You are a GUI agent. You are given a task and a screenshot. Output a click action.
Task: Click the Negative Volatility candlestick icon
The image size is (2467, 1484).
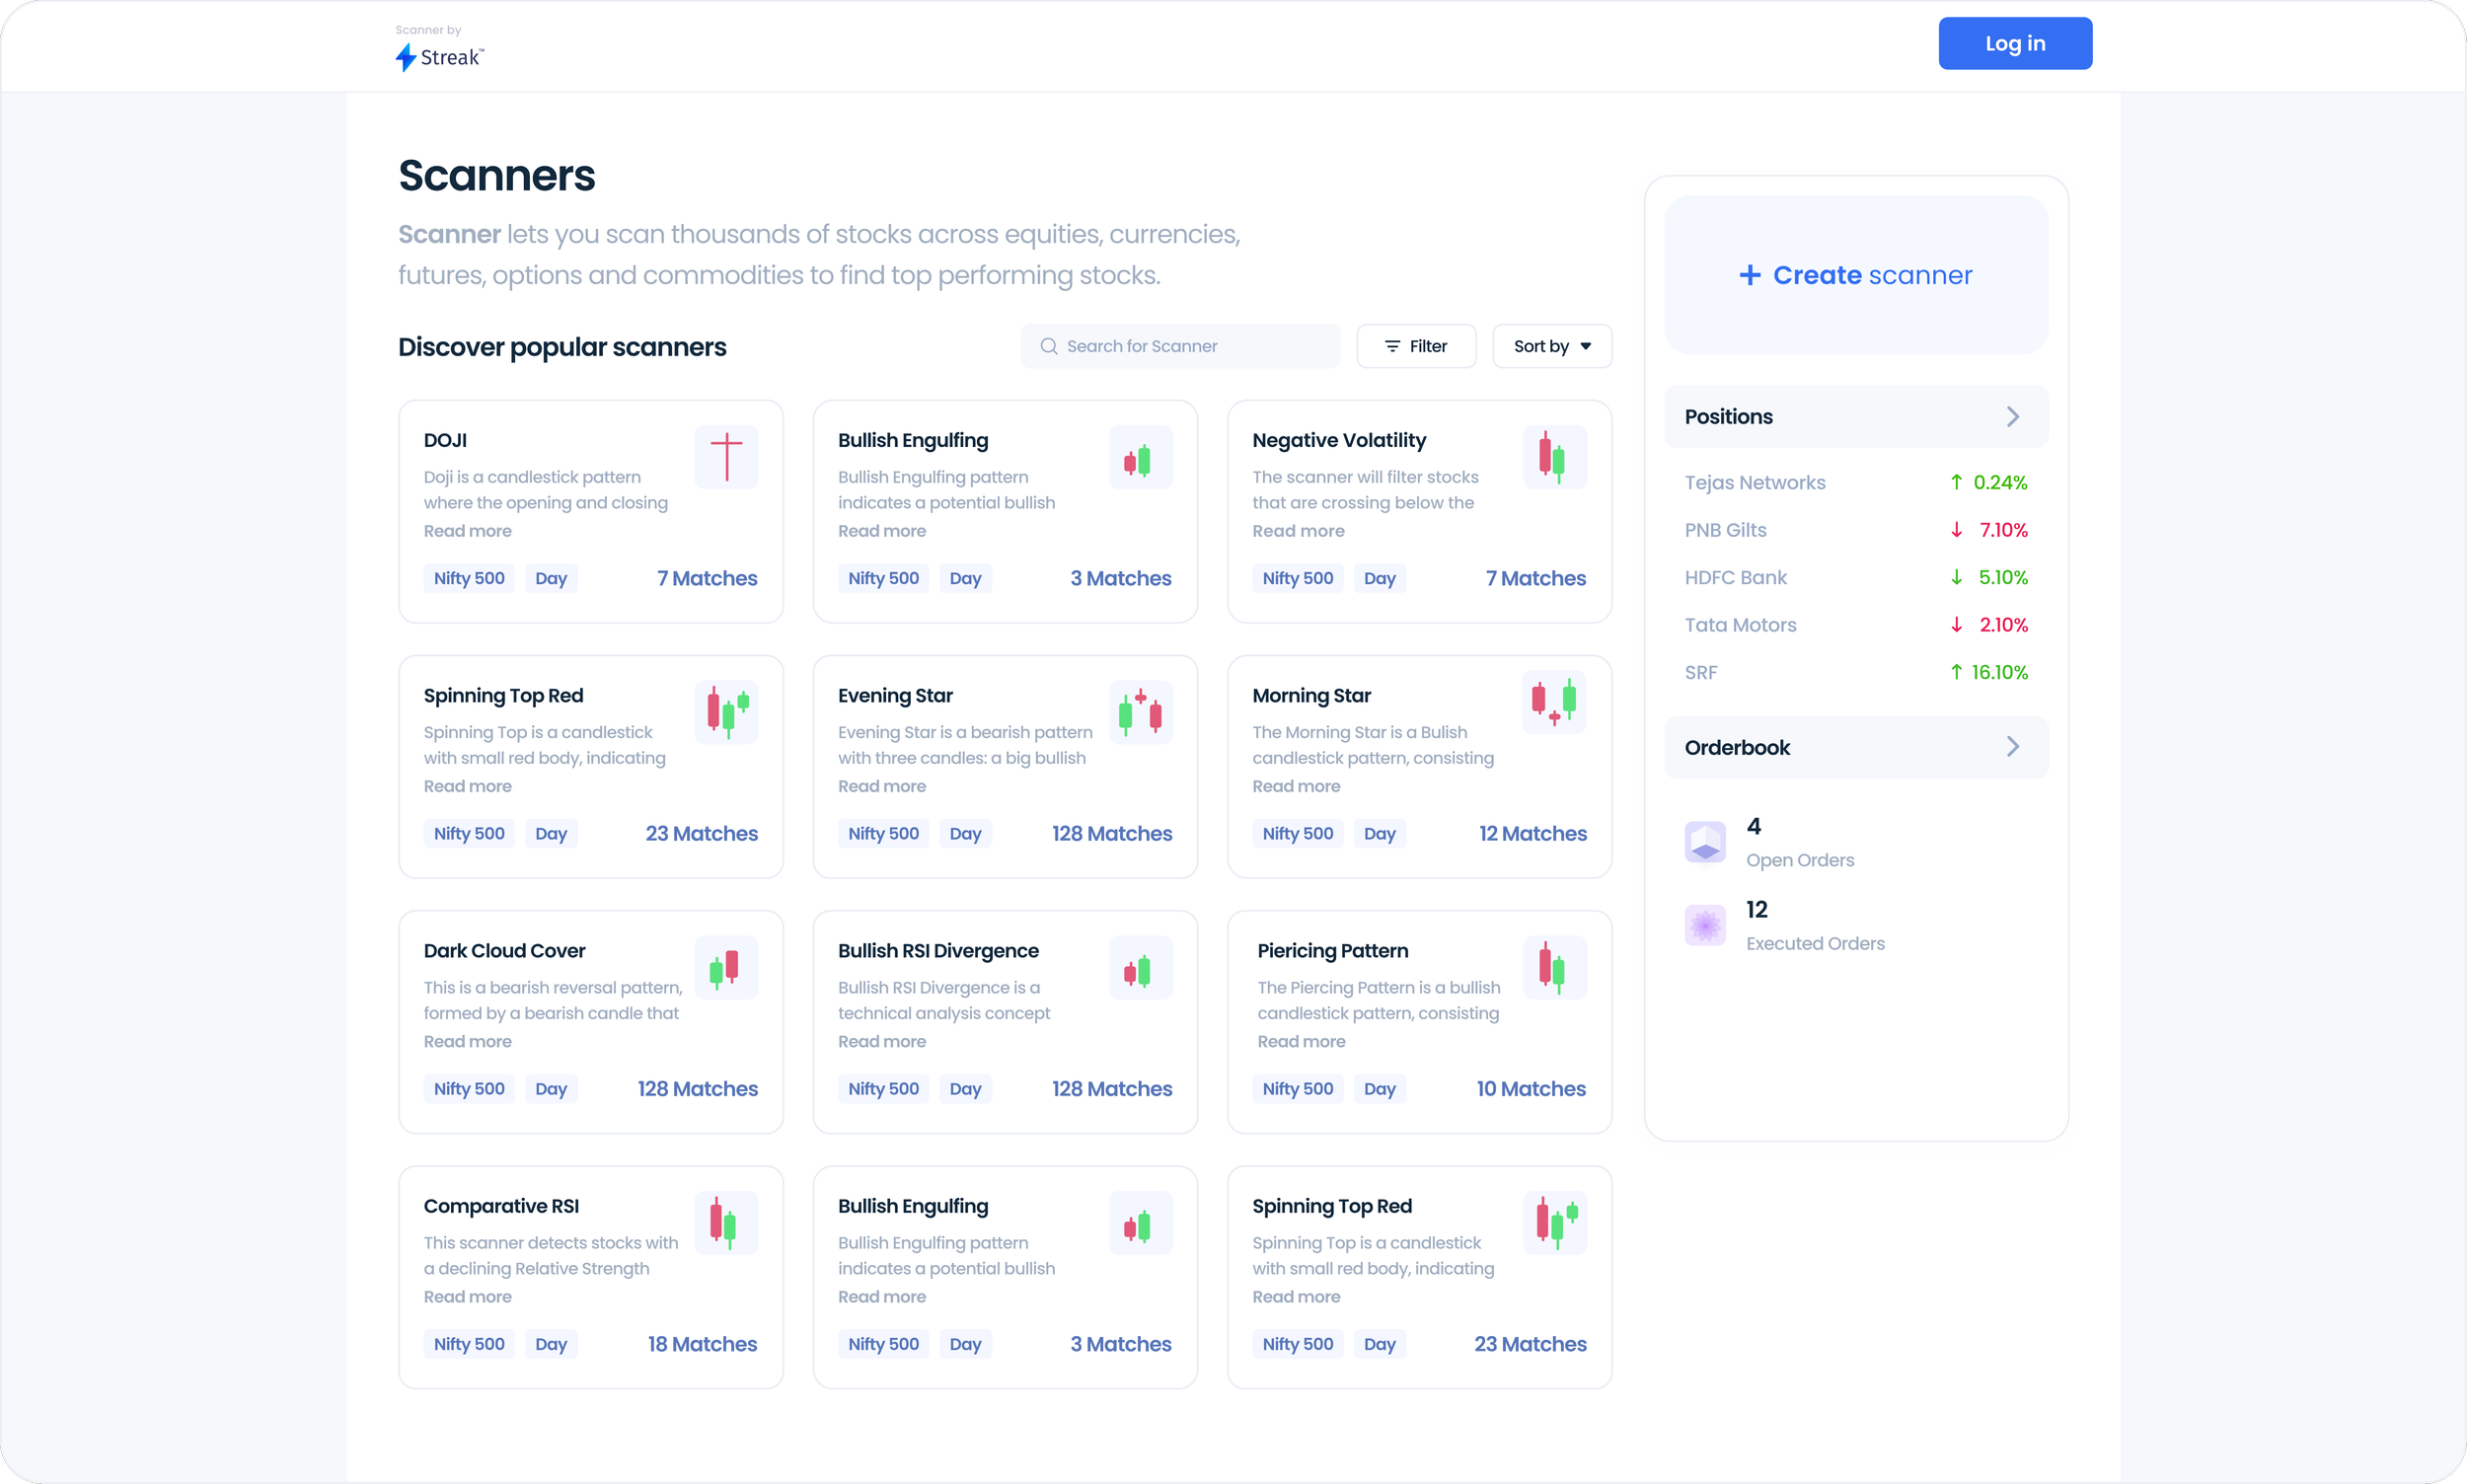click(1554, 457)
